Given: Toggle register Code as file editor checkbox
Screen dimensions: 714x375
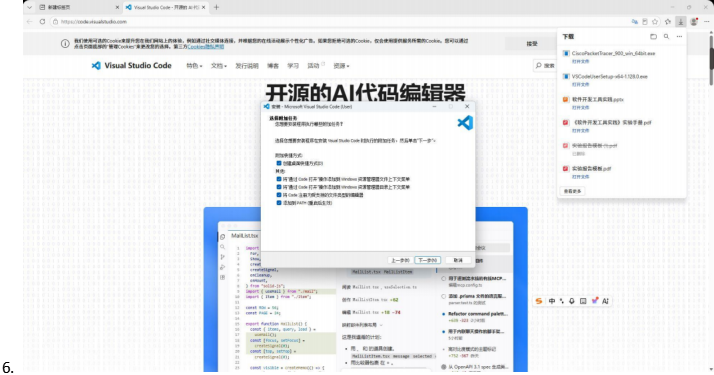Looking at the screenshot, I should coord(279,195).
